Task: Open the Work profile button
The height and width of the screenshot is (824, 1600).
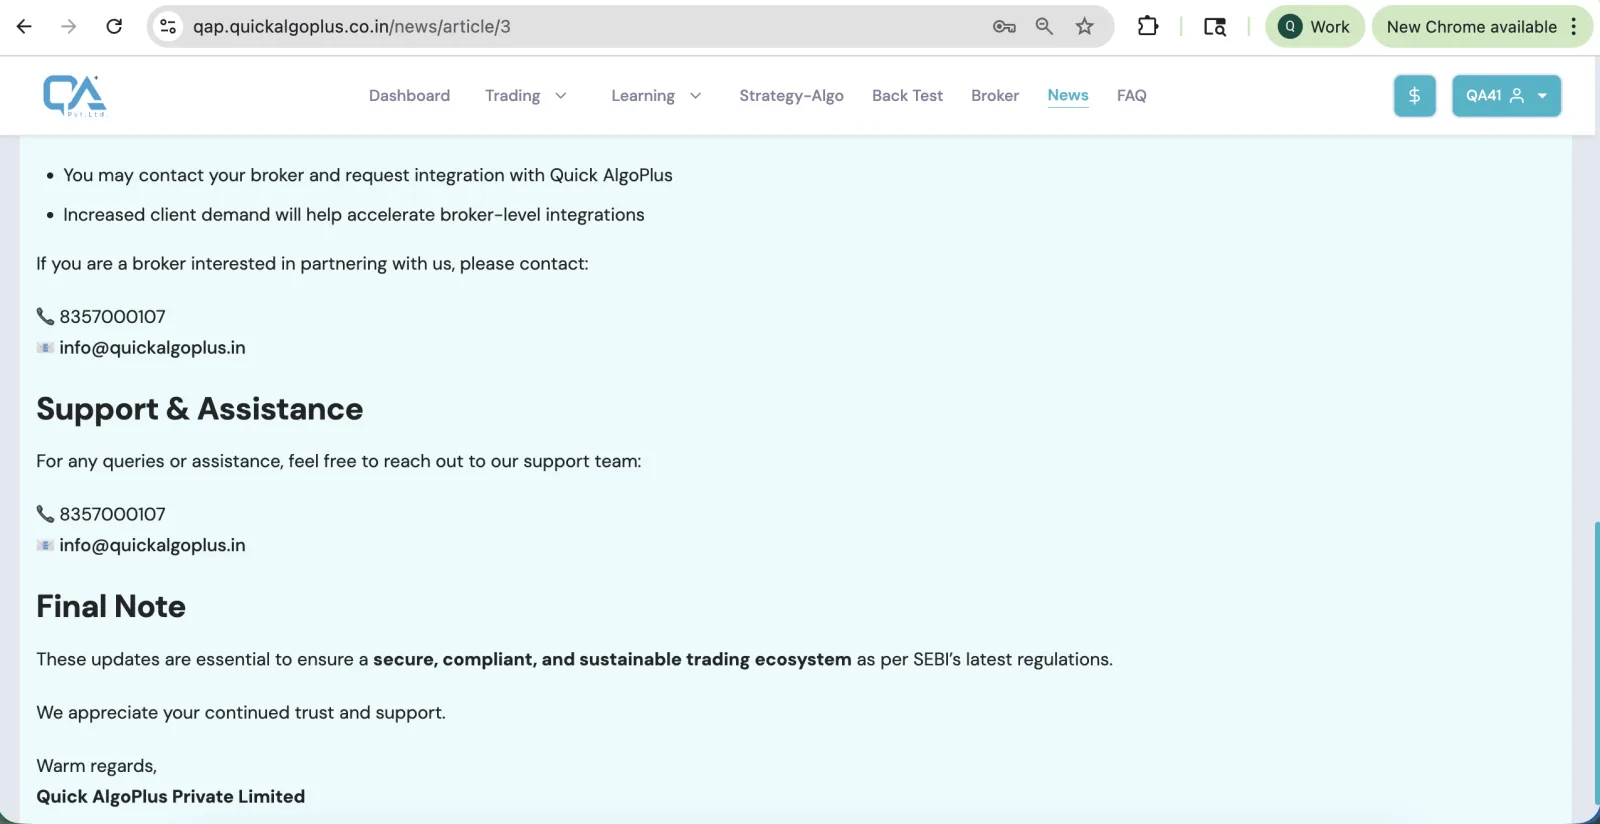Action: coord(1314,27)
